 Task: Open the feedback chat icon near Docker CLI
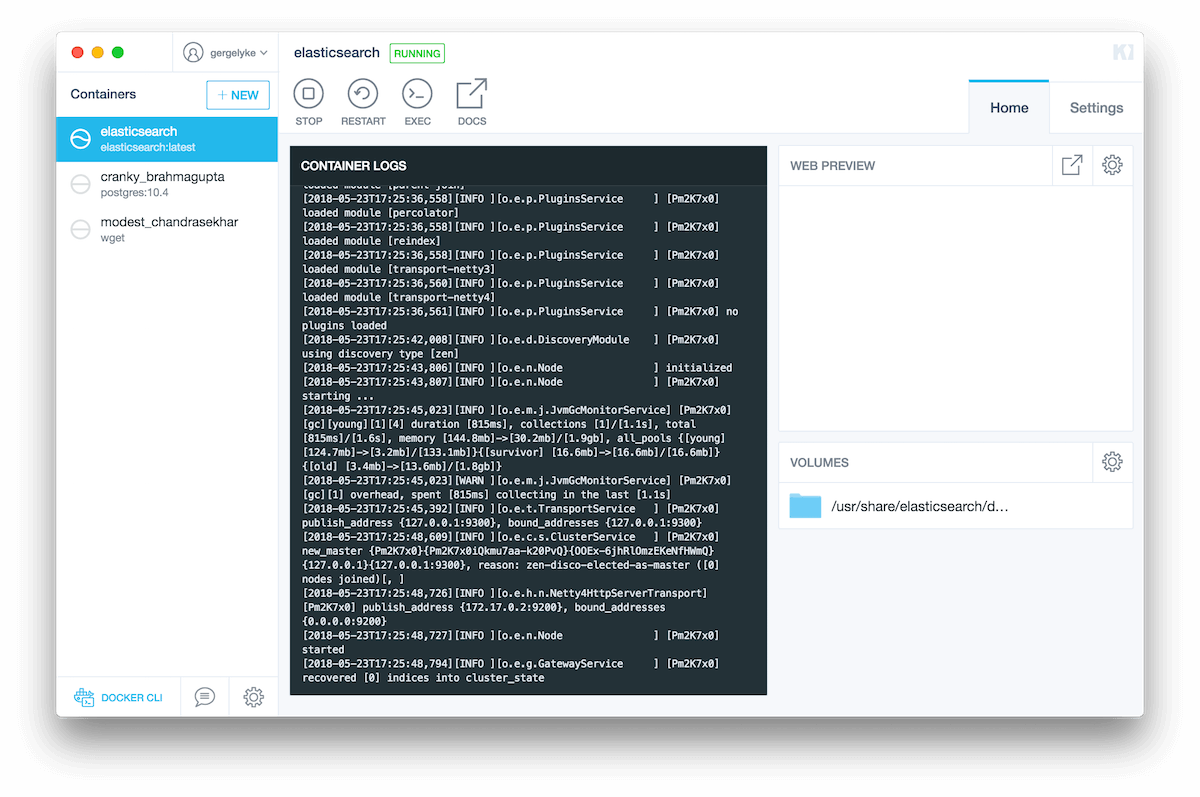(204, 696)
